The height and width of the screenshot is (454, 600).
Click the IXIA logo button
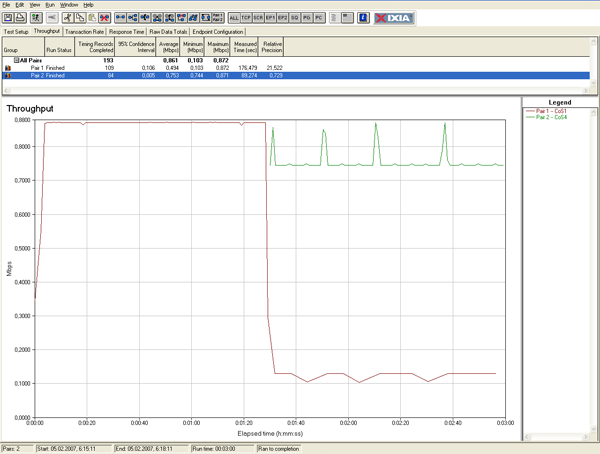click(394, 18)
